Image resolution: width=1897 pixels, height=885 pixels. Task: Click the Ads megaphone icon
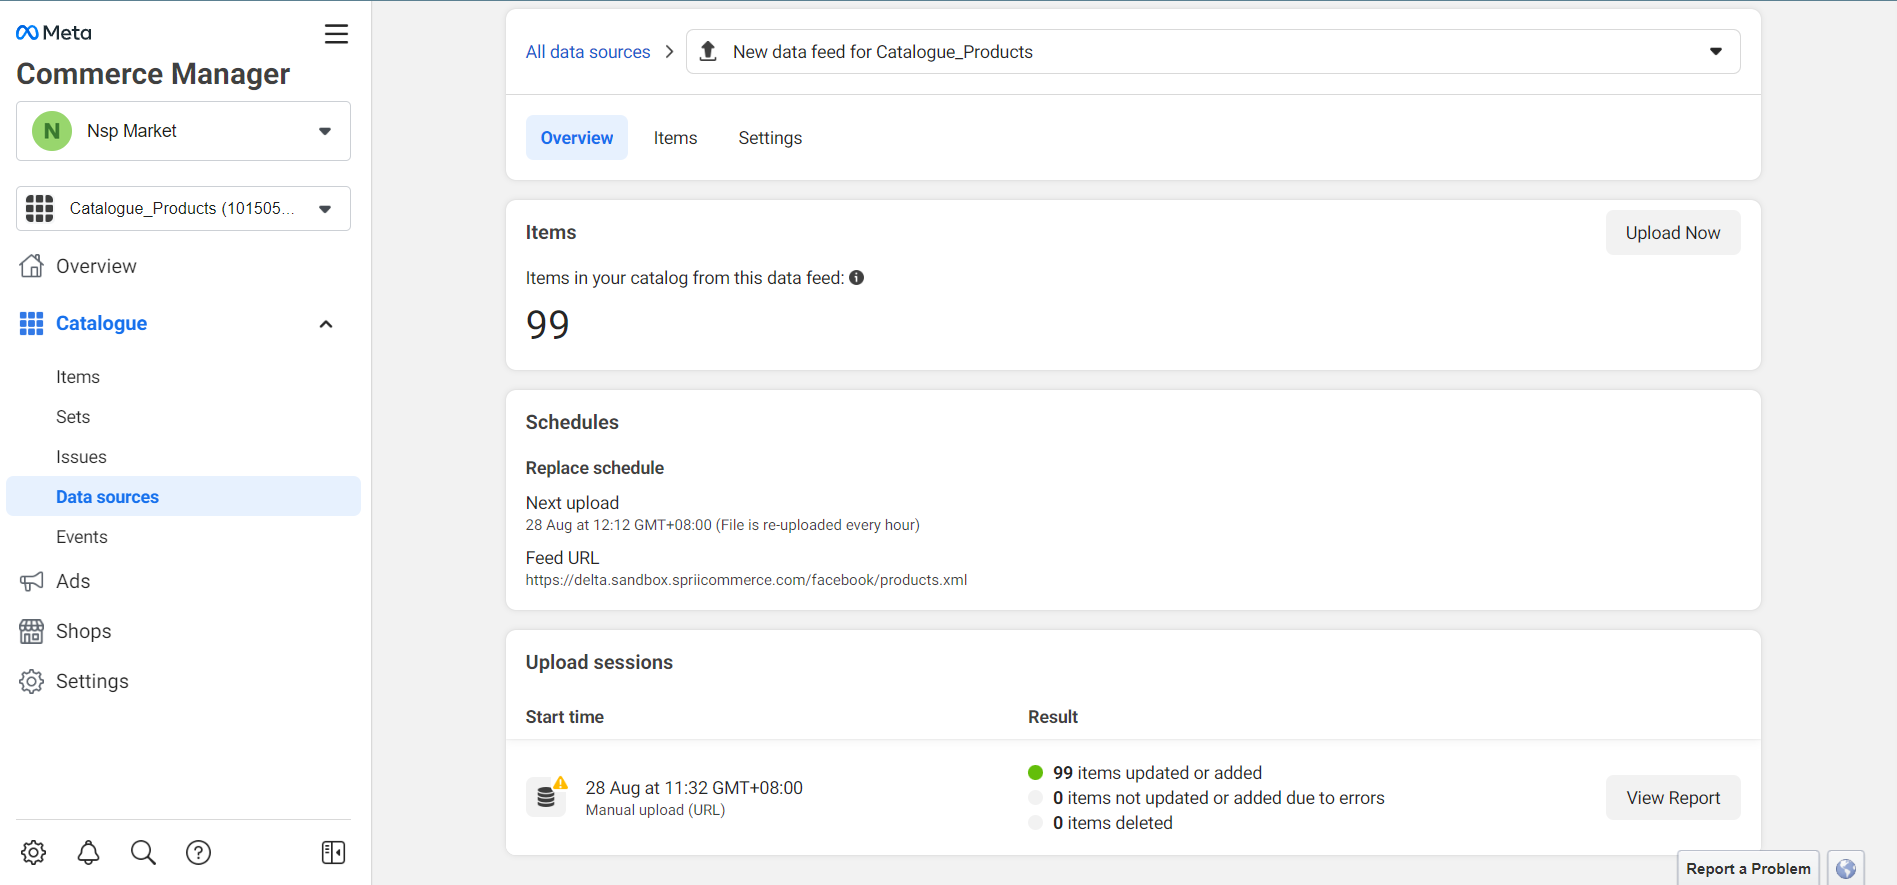(32, 581)
